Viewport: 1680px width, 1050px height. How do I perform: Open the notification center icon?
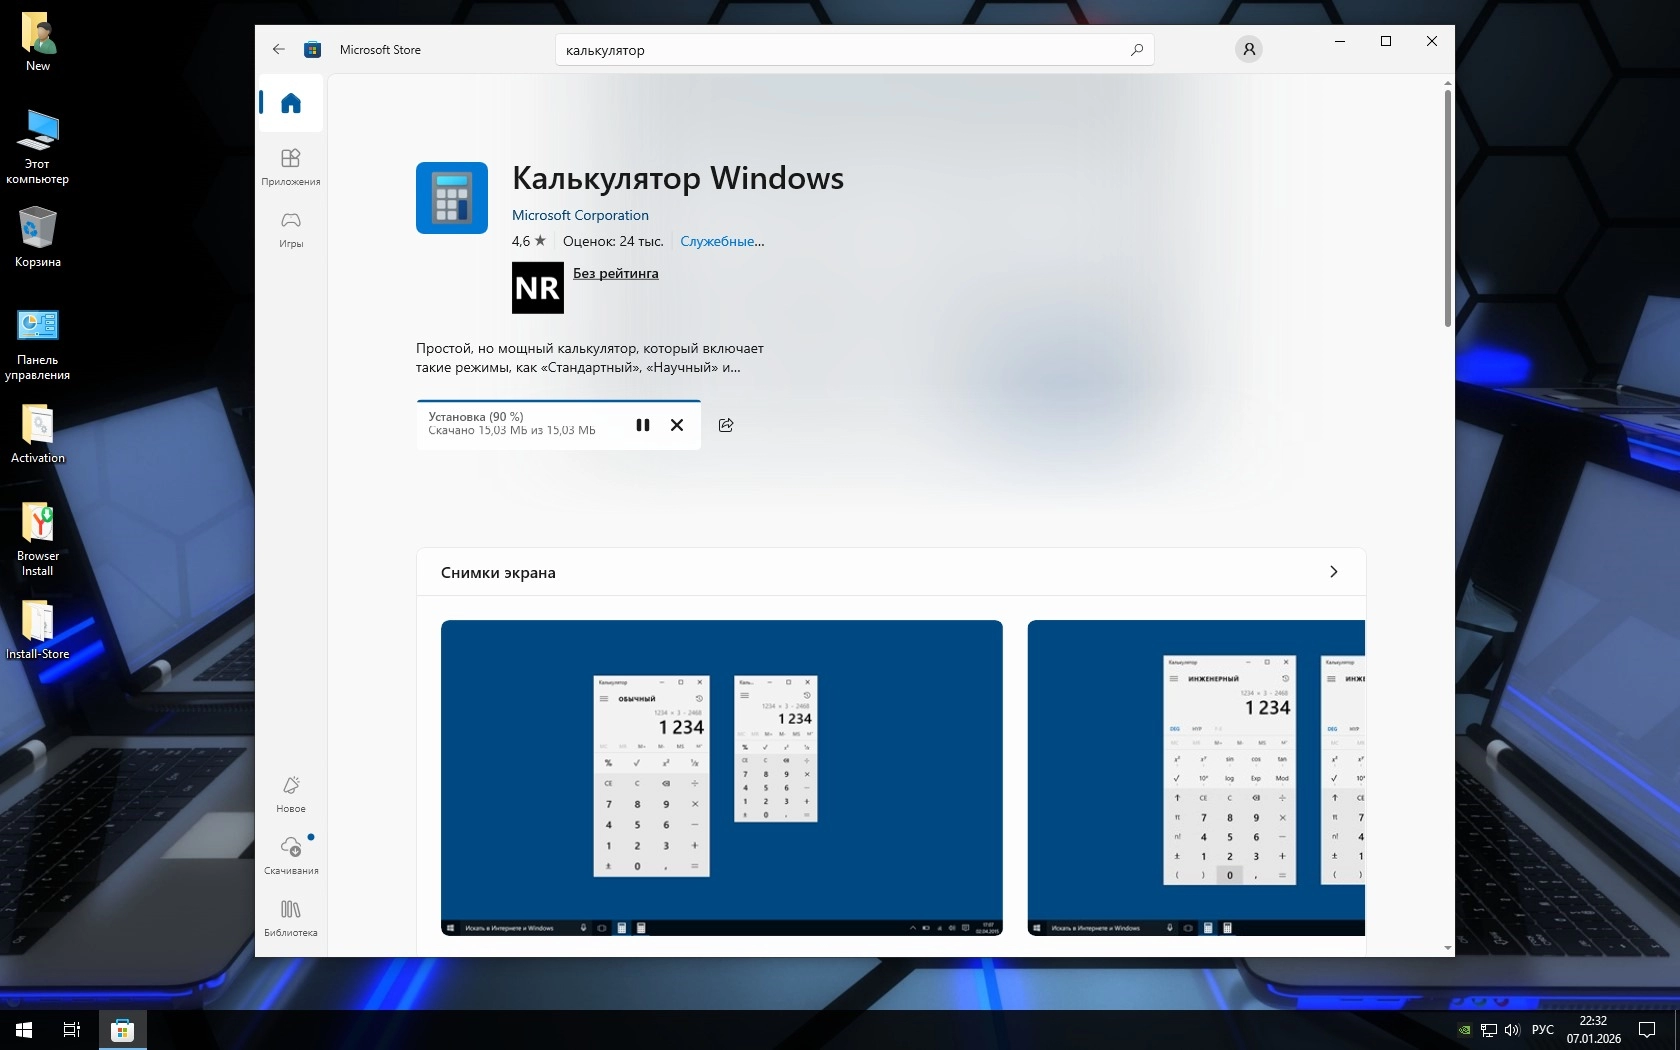1647,1030
